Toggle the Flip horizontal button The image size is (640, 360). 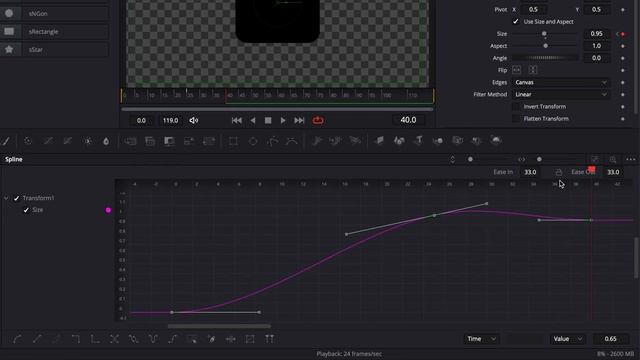click(x=516, y=70)
